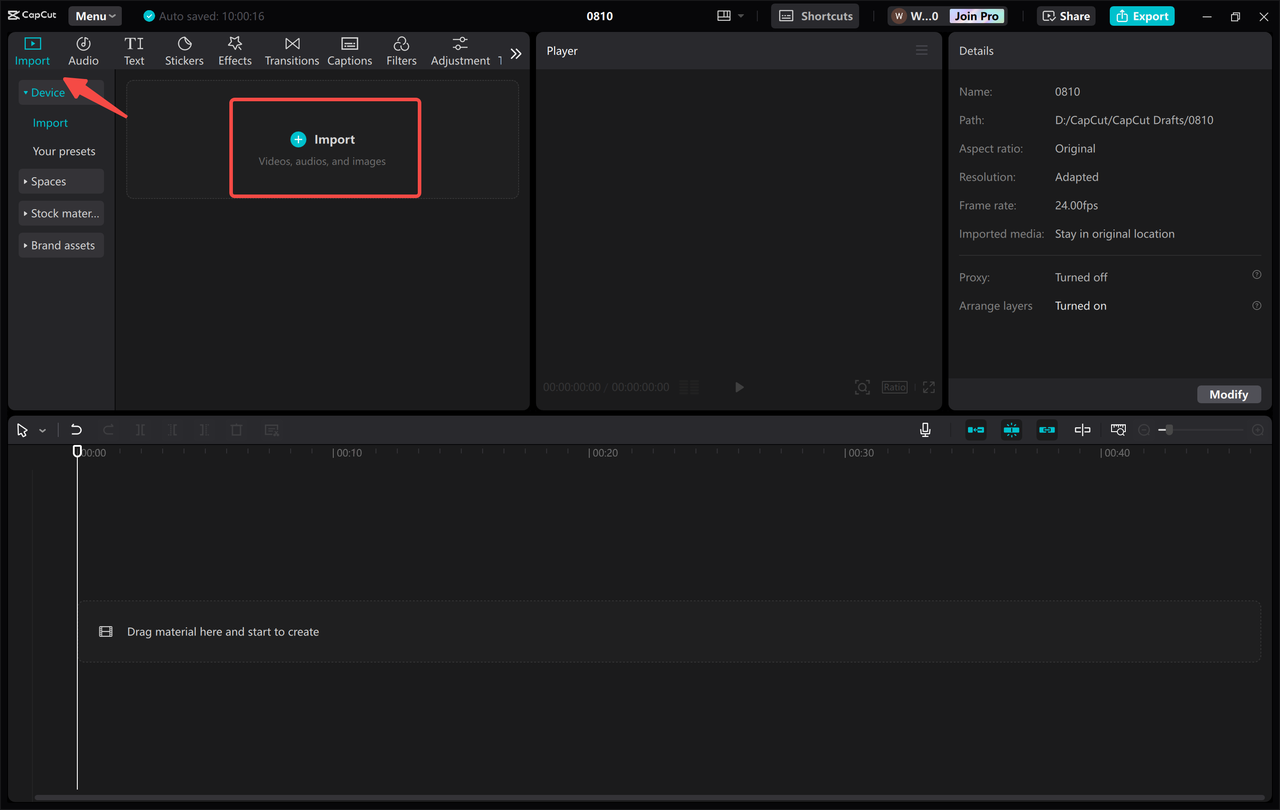Toggle preview axis

coord(1082,430)
